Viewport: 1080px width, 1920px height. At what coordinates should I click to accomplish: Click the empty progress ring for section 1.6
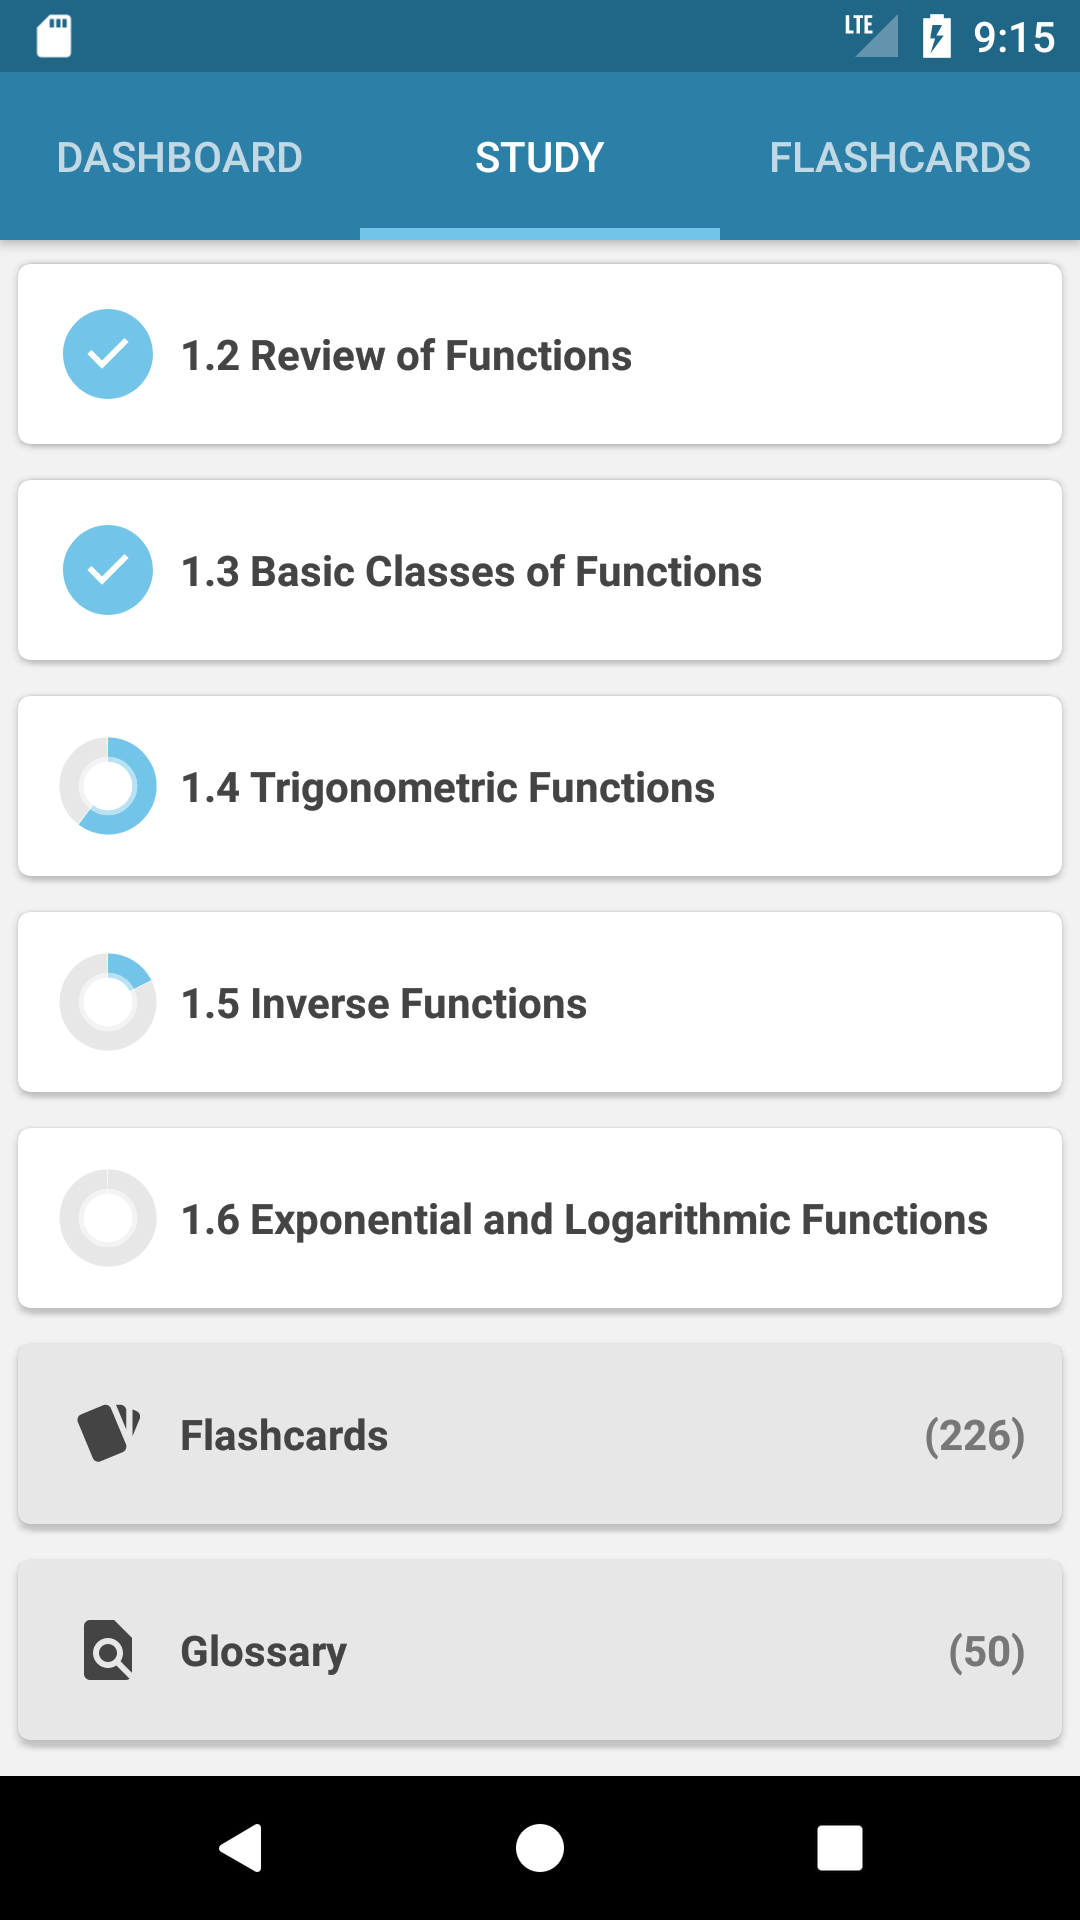(x=108, y=1218)
